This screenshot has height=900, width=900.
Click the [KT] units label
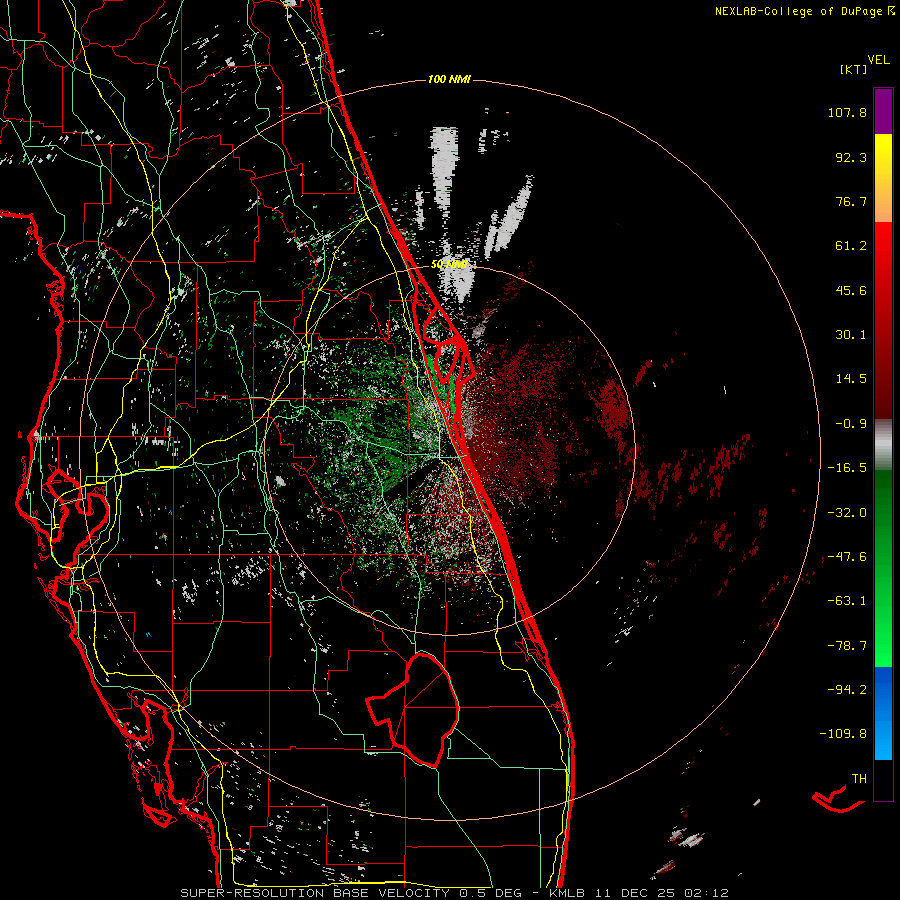[853, 69]
